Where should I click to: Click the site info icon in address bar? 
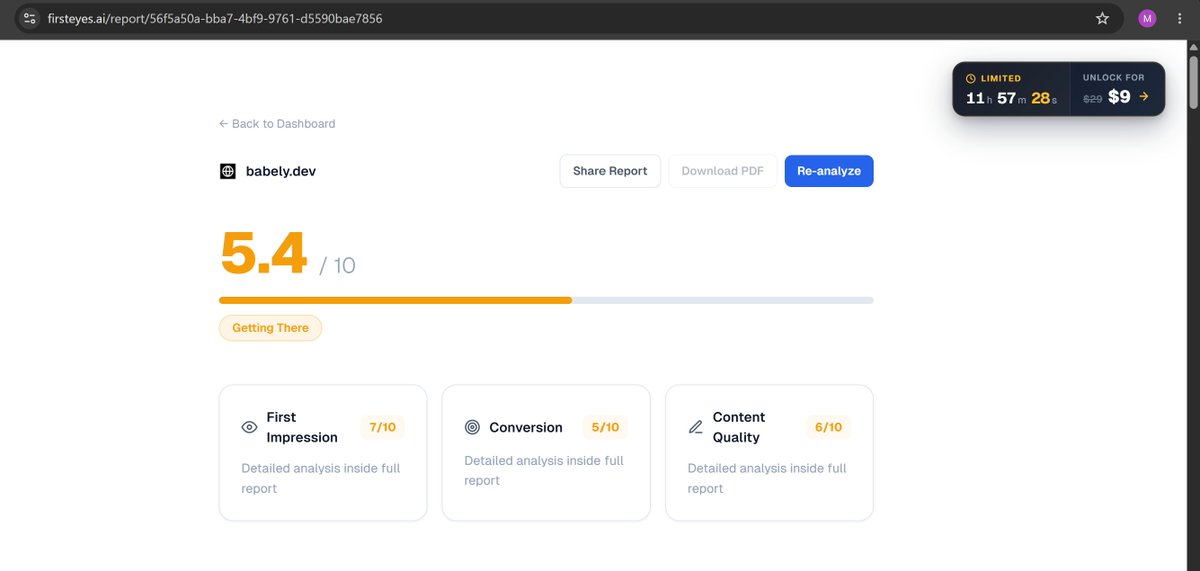(29, 18)
